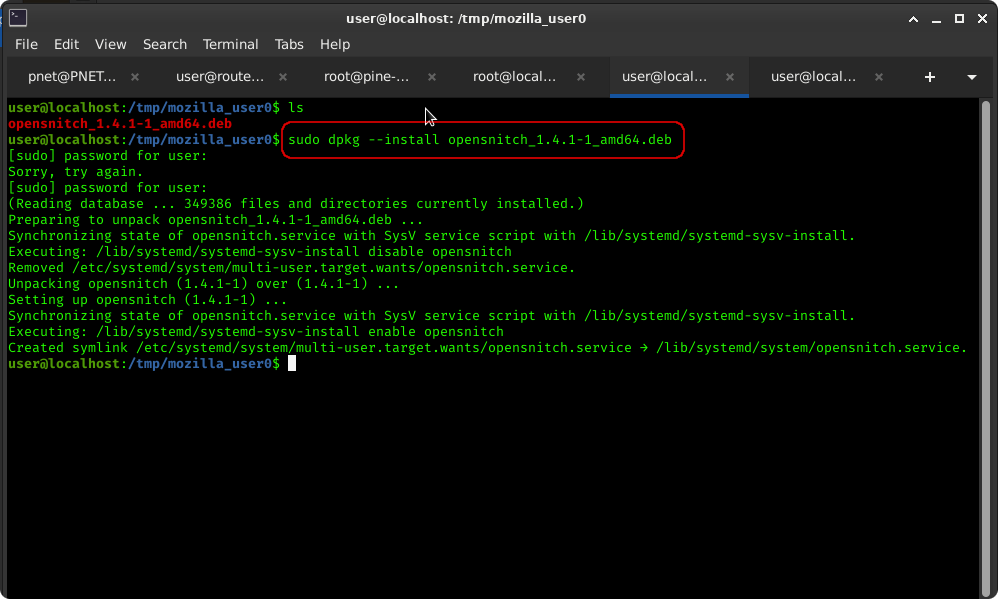
Task: Switch to the last user@local tab
Action: pyautogui.click(x=813, y=77)
